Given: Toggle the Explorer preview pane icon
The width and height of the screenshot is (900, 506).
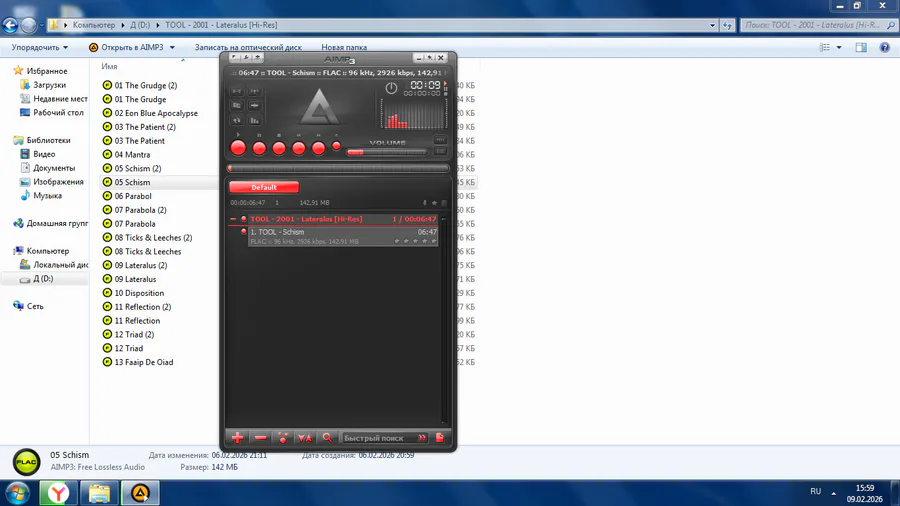Looking at the screenshot, I should [861, 48].
